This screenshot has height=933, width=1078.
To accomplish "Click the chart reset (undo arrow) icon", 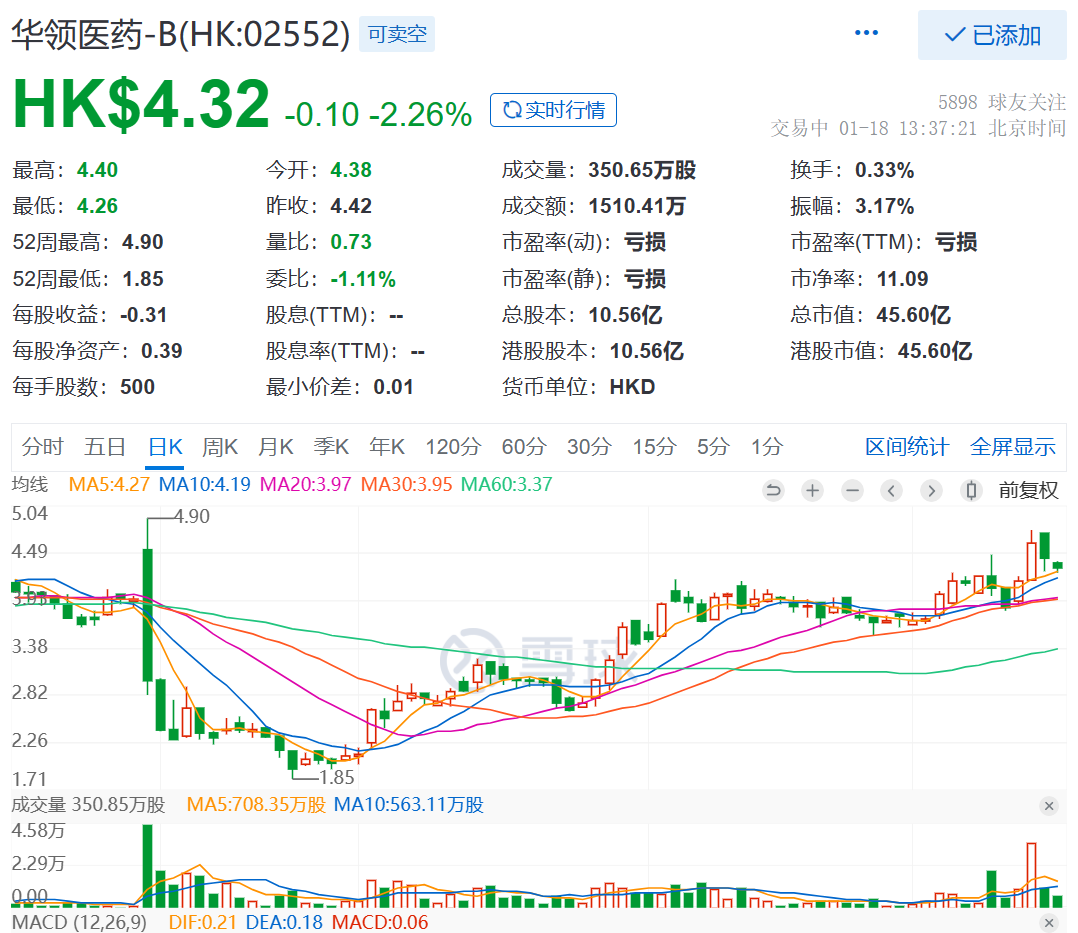I will point(773,490).
